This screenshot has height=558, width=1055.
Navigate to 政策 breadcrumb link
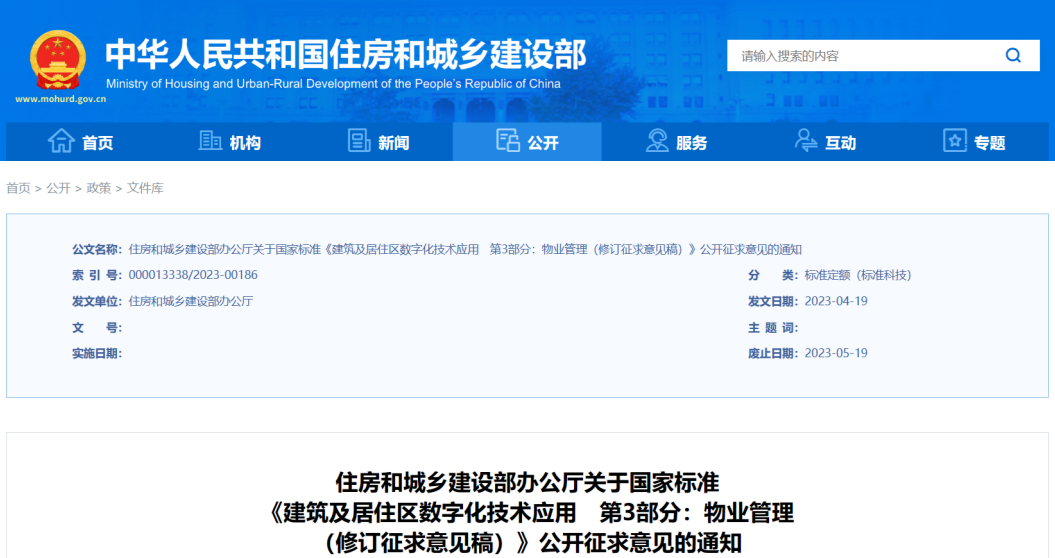(98, 188)
